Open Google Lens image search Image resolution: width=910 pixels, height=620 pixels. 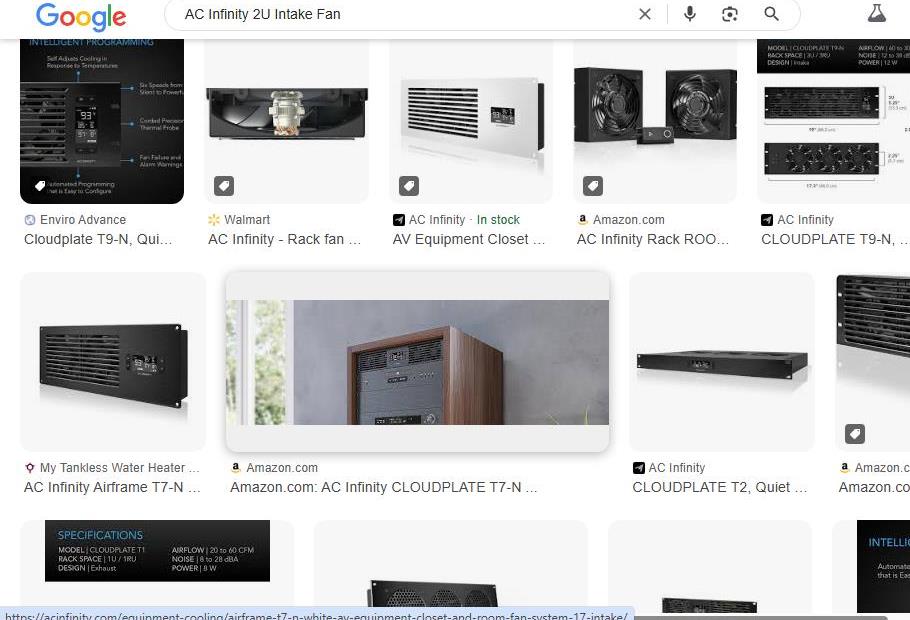tap(730, 14)
